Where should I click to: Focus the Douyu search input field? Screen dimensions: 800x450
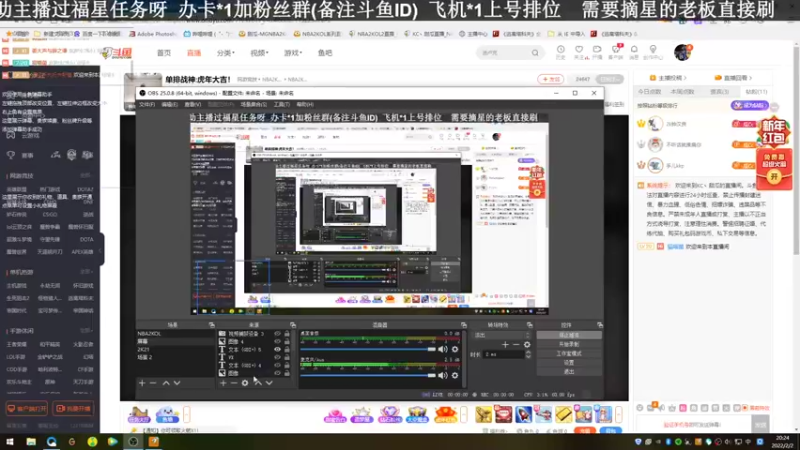pos(504,53)
